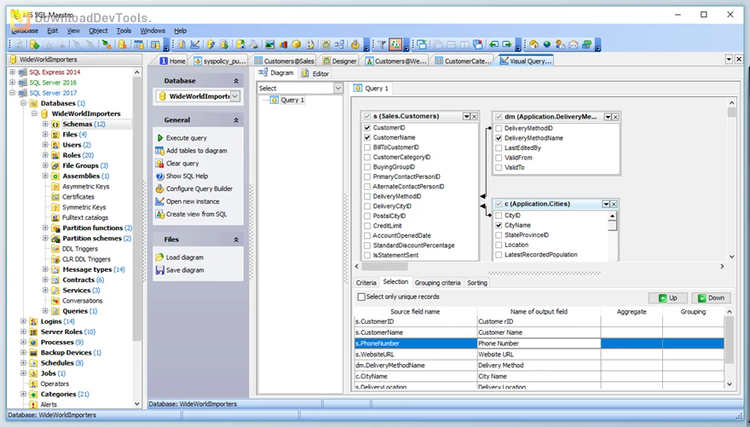Collapse the Database panel section
Image resolution: width=750 pixels, height=427 pixels.
coord(236,81)
